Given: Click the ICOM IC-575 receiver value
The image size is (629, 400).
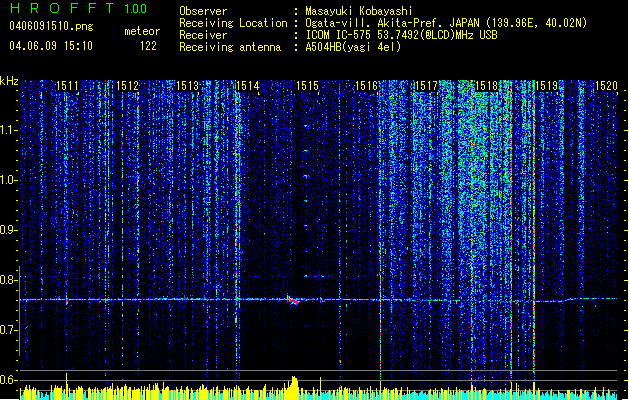Looking at the screenshot, I should 401,35.
